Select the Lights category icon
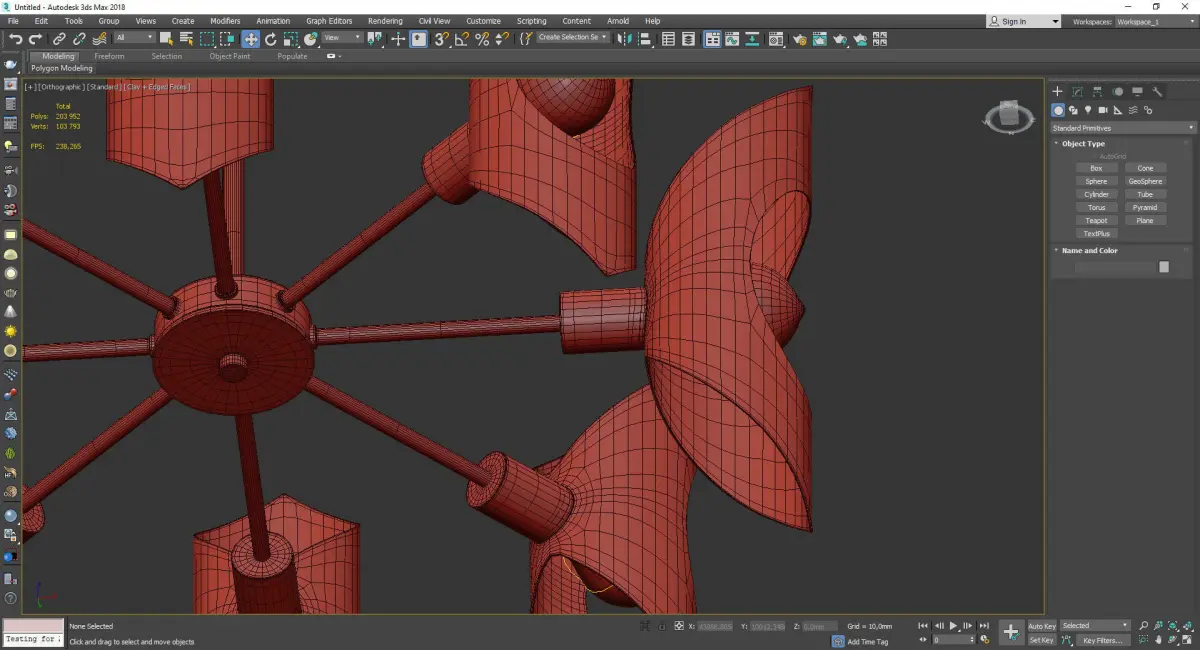Screen dimensions: 1200x650 tap(1087, 110)
